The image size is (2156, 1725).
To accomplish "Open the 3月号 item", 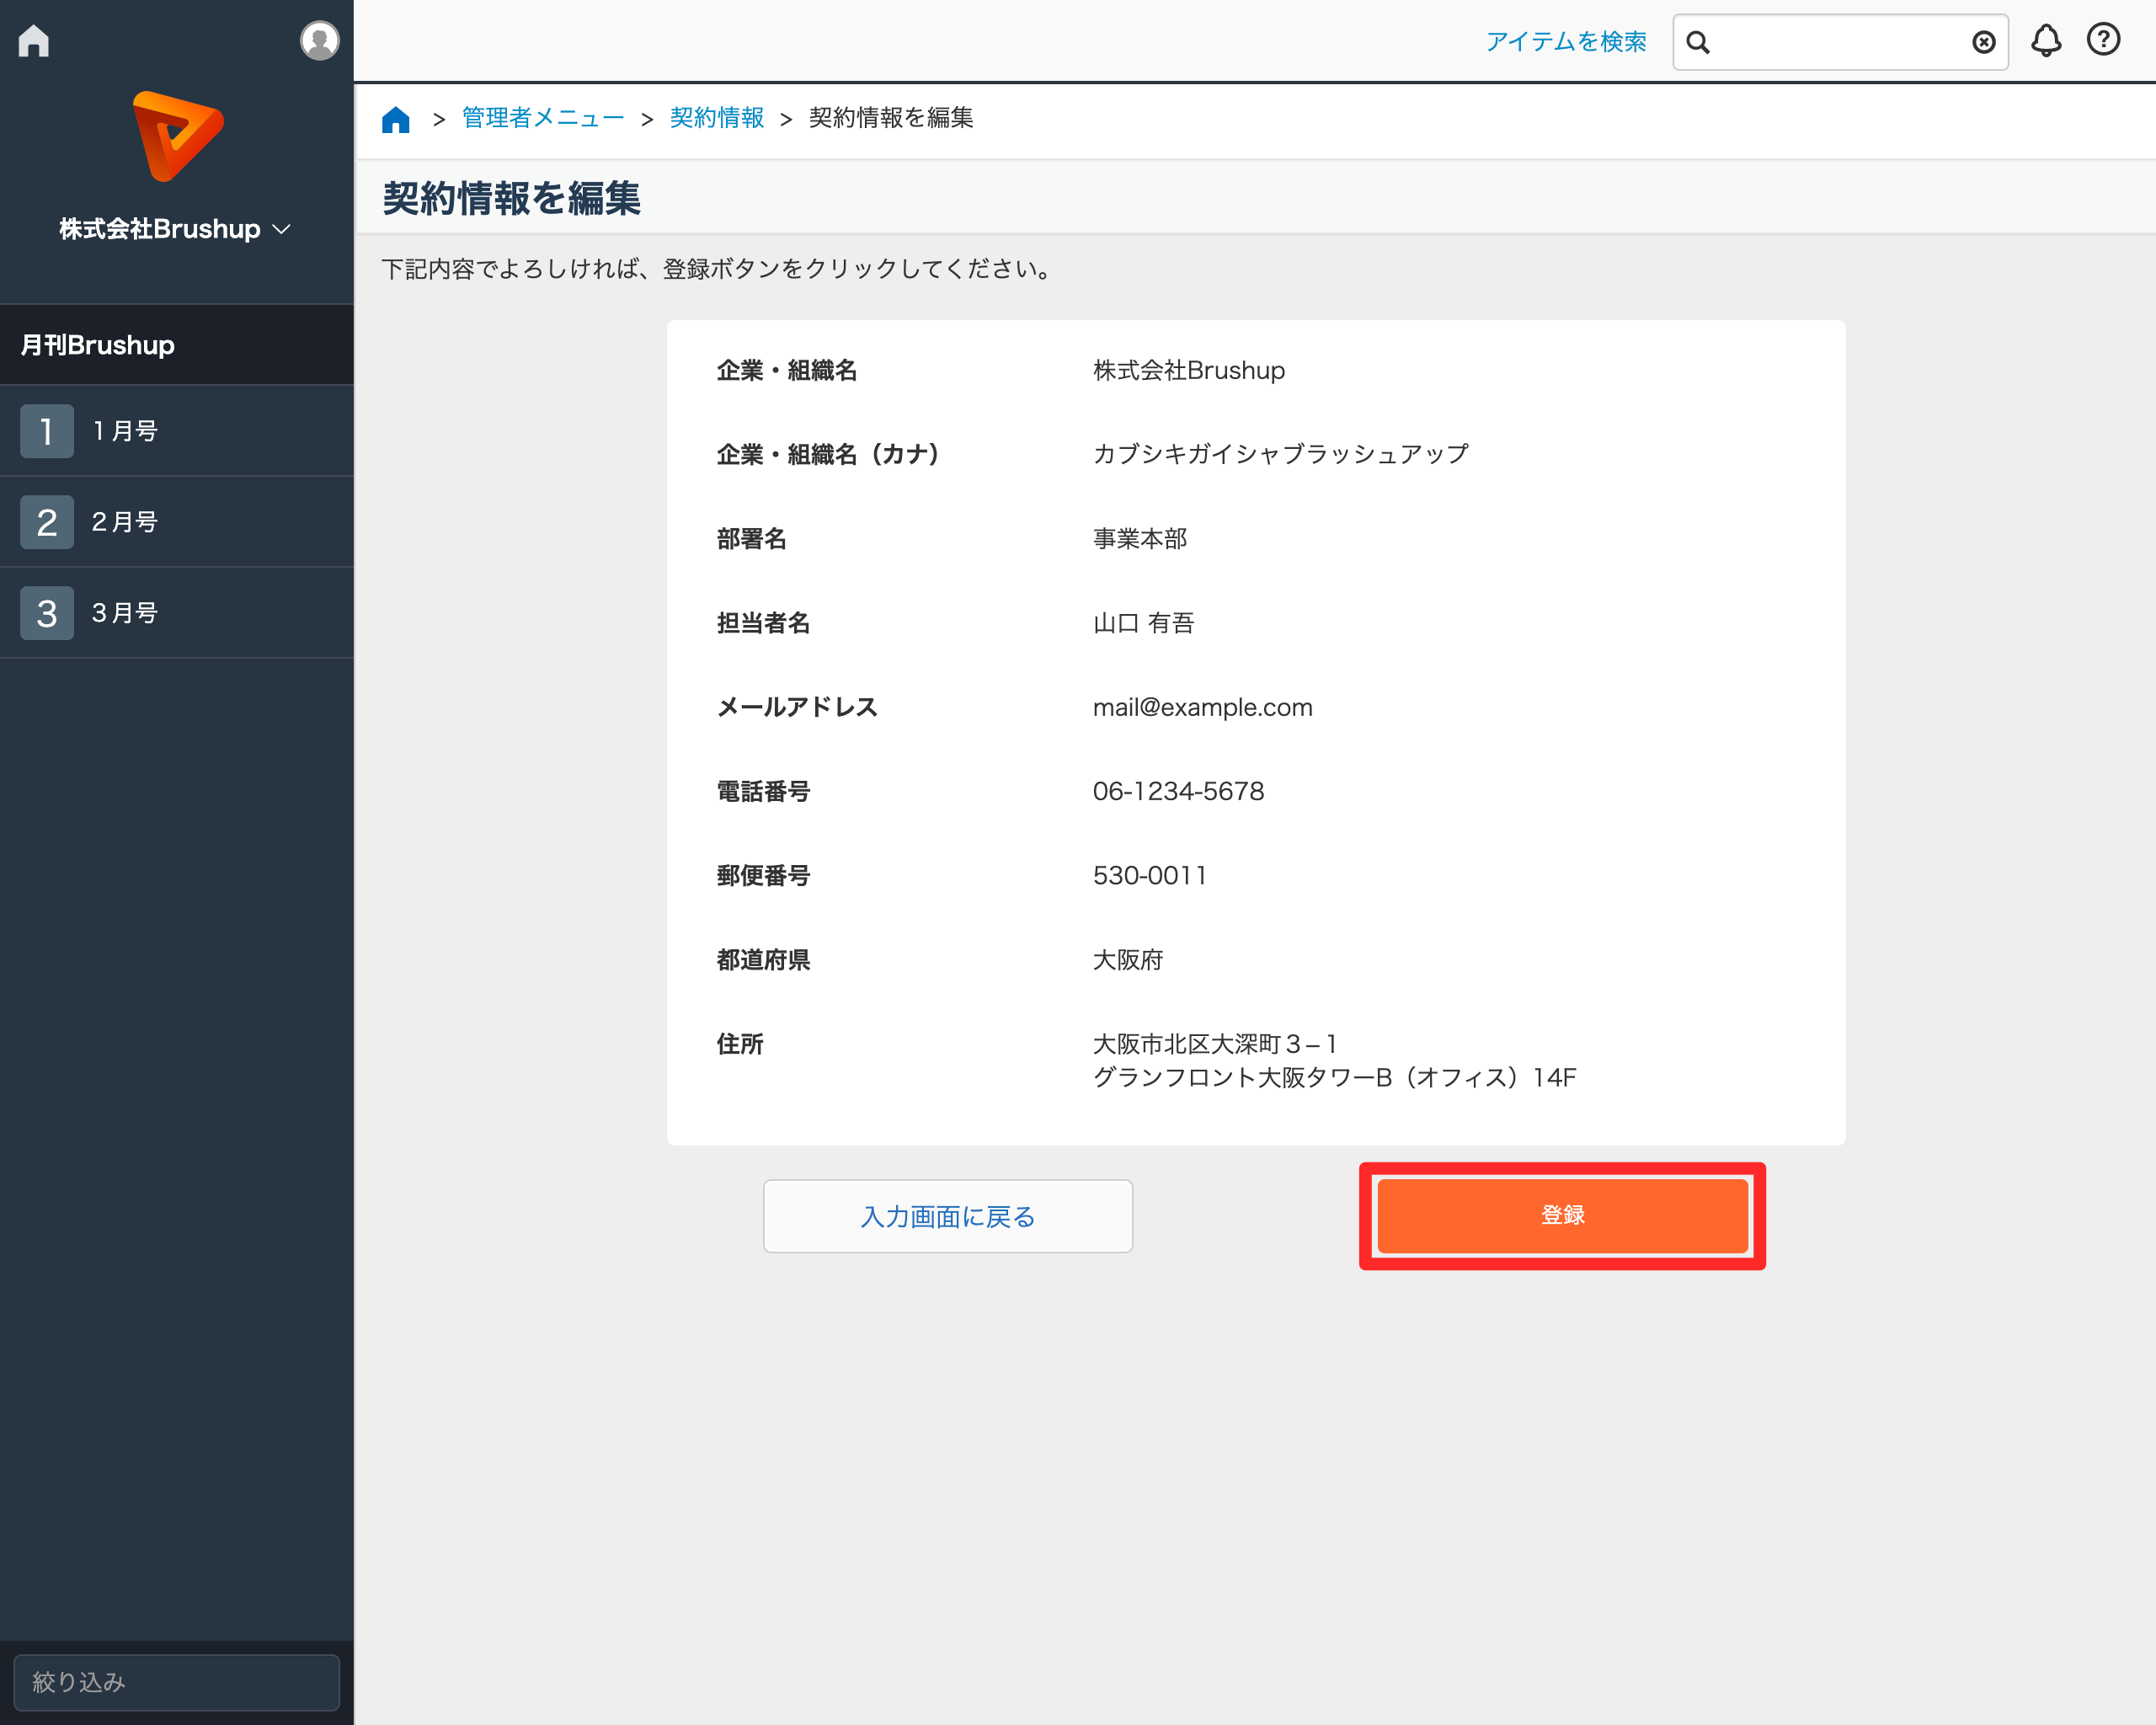I will [x=176, y=613].
